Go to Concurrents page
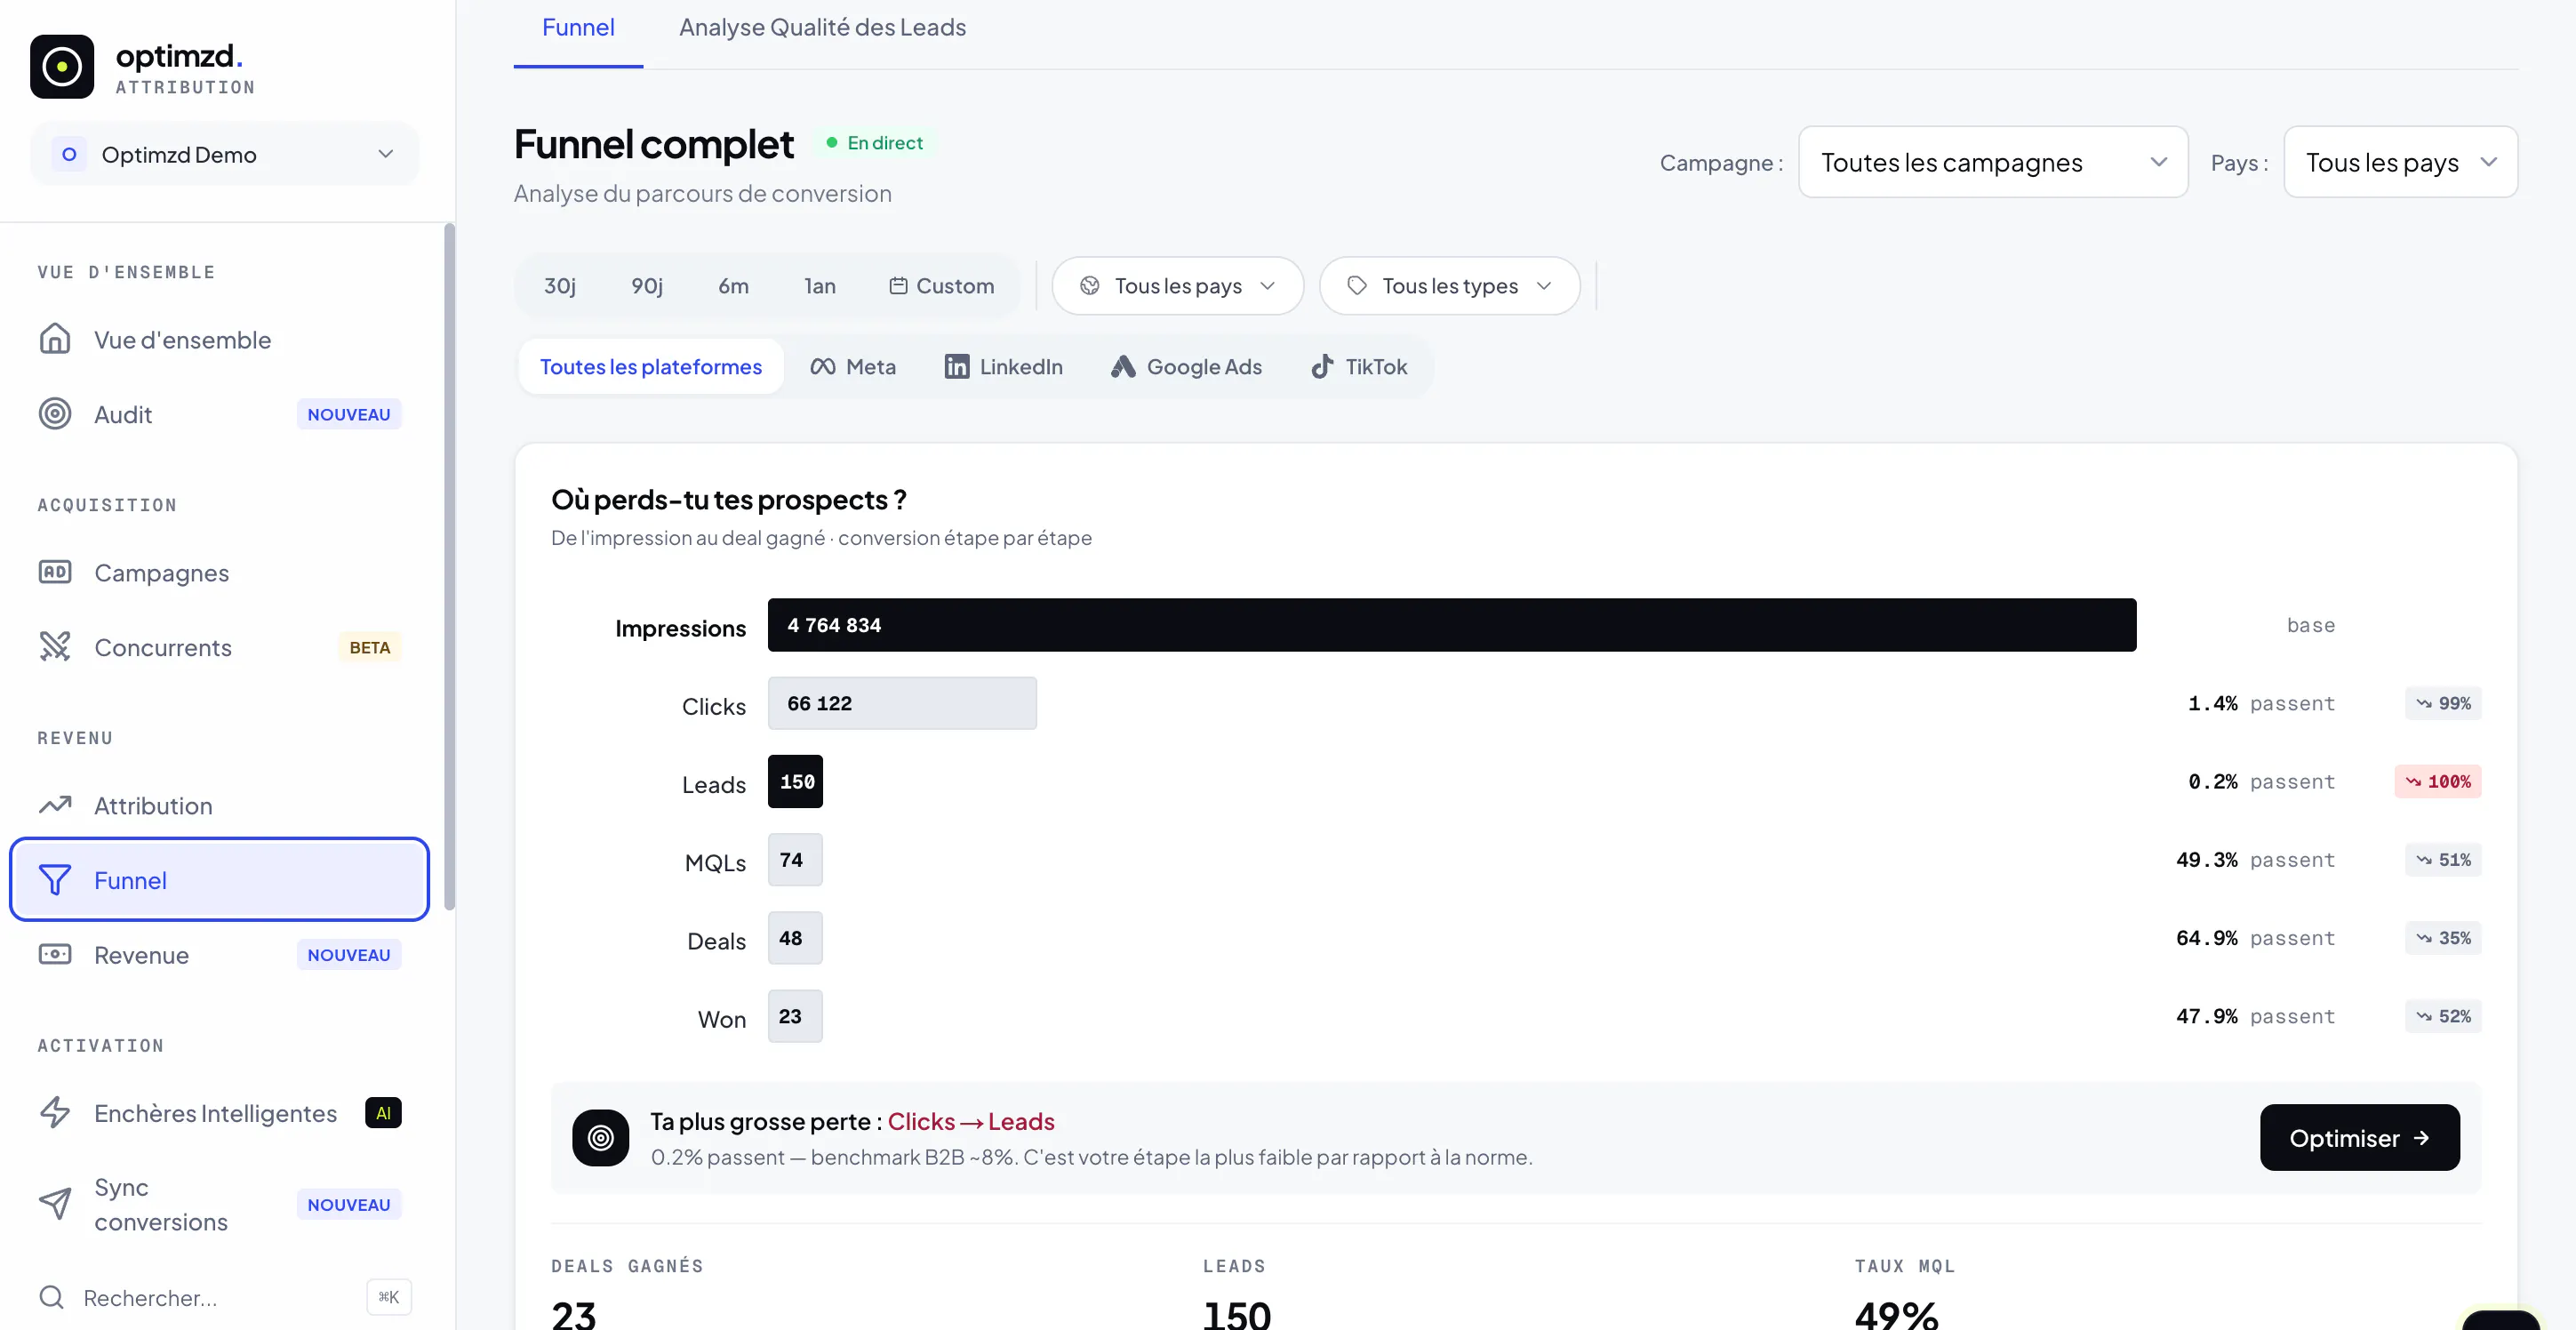Screen dimensions: 2576x1330 (220, 647)
